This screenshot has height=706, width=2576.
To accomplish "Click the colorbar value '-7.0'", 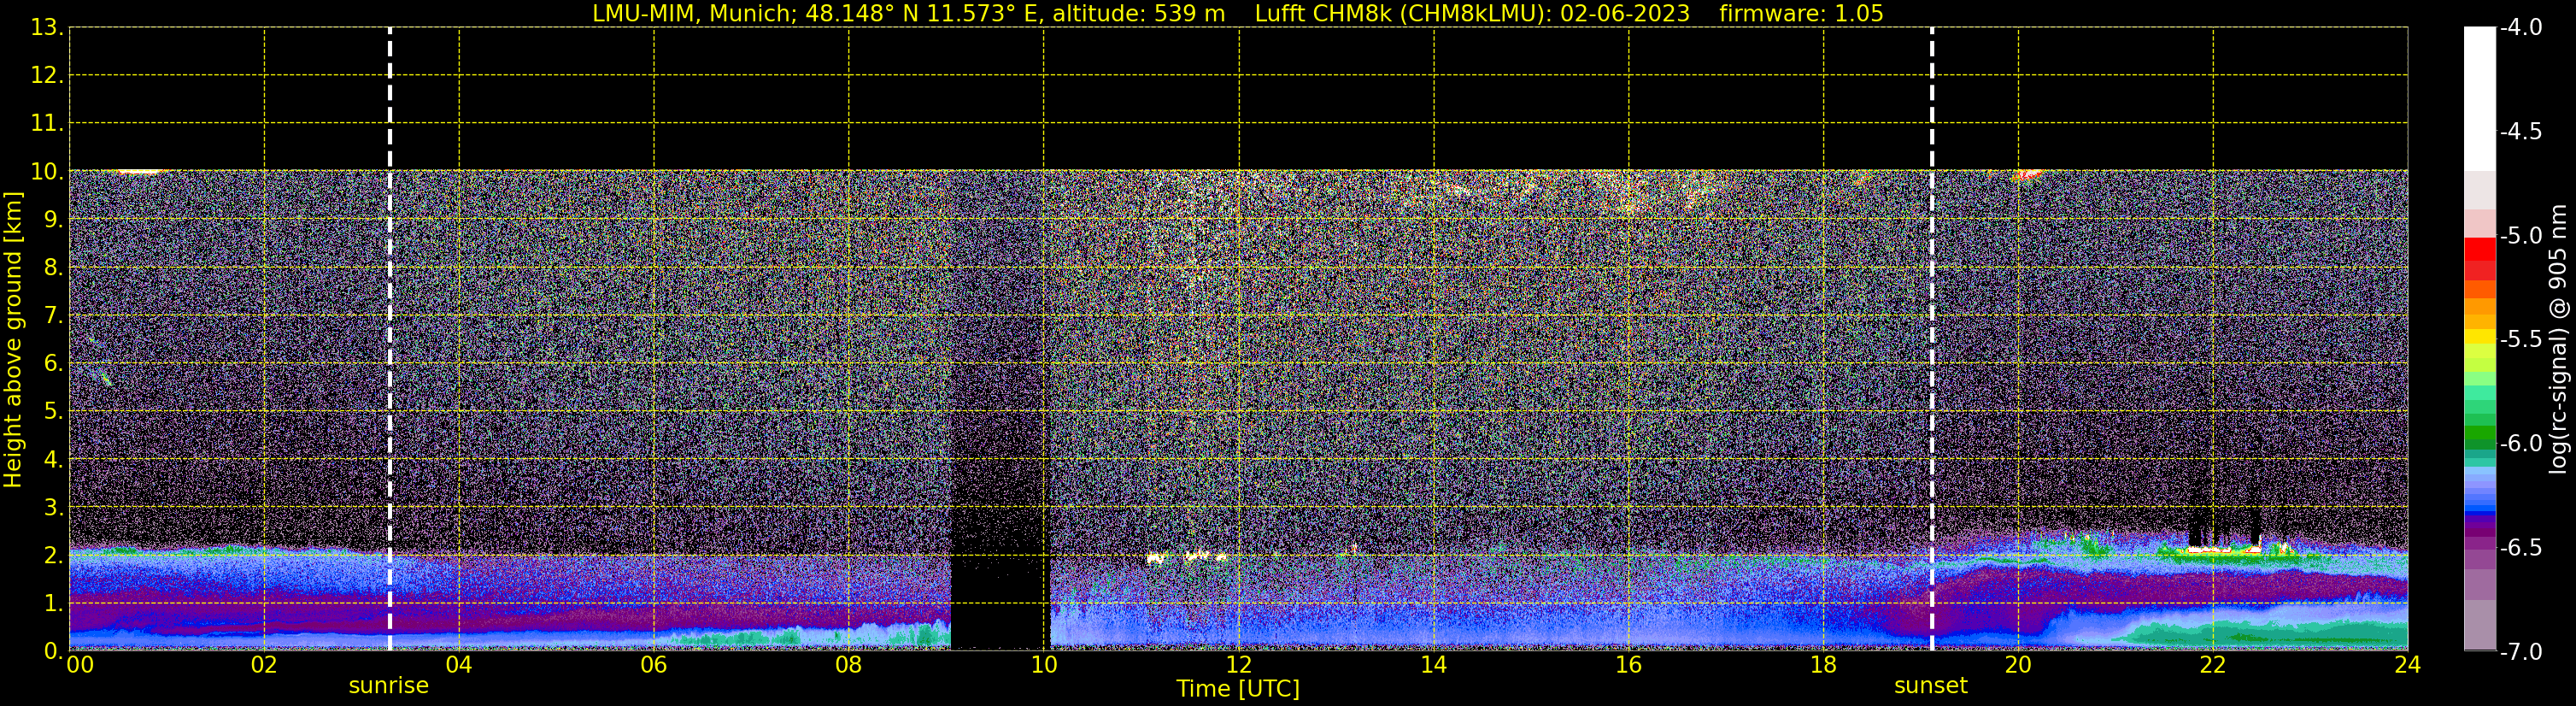I will tap(2521, 652).
